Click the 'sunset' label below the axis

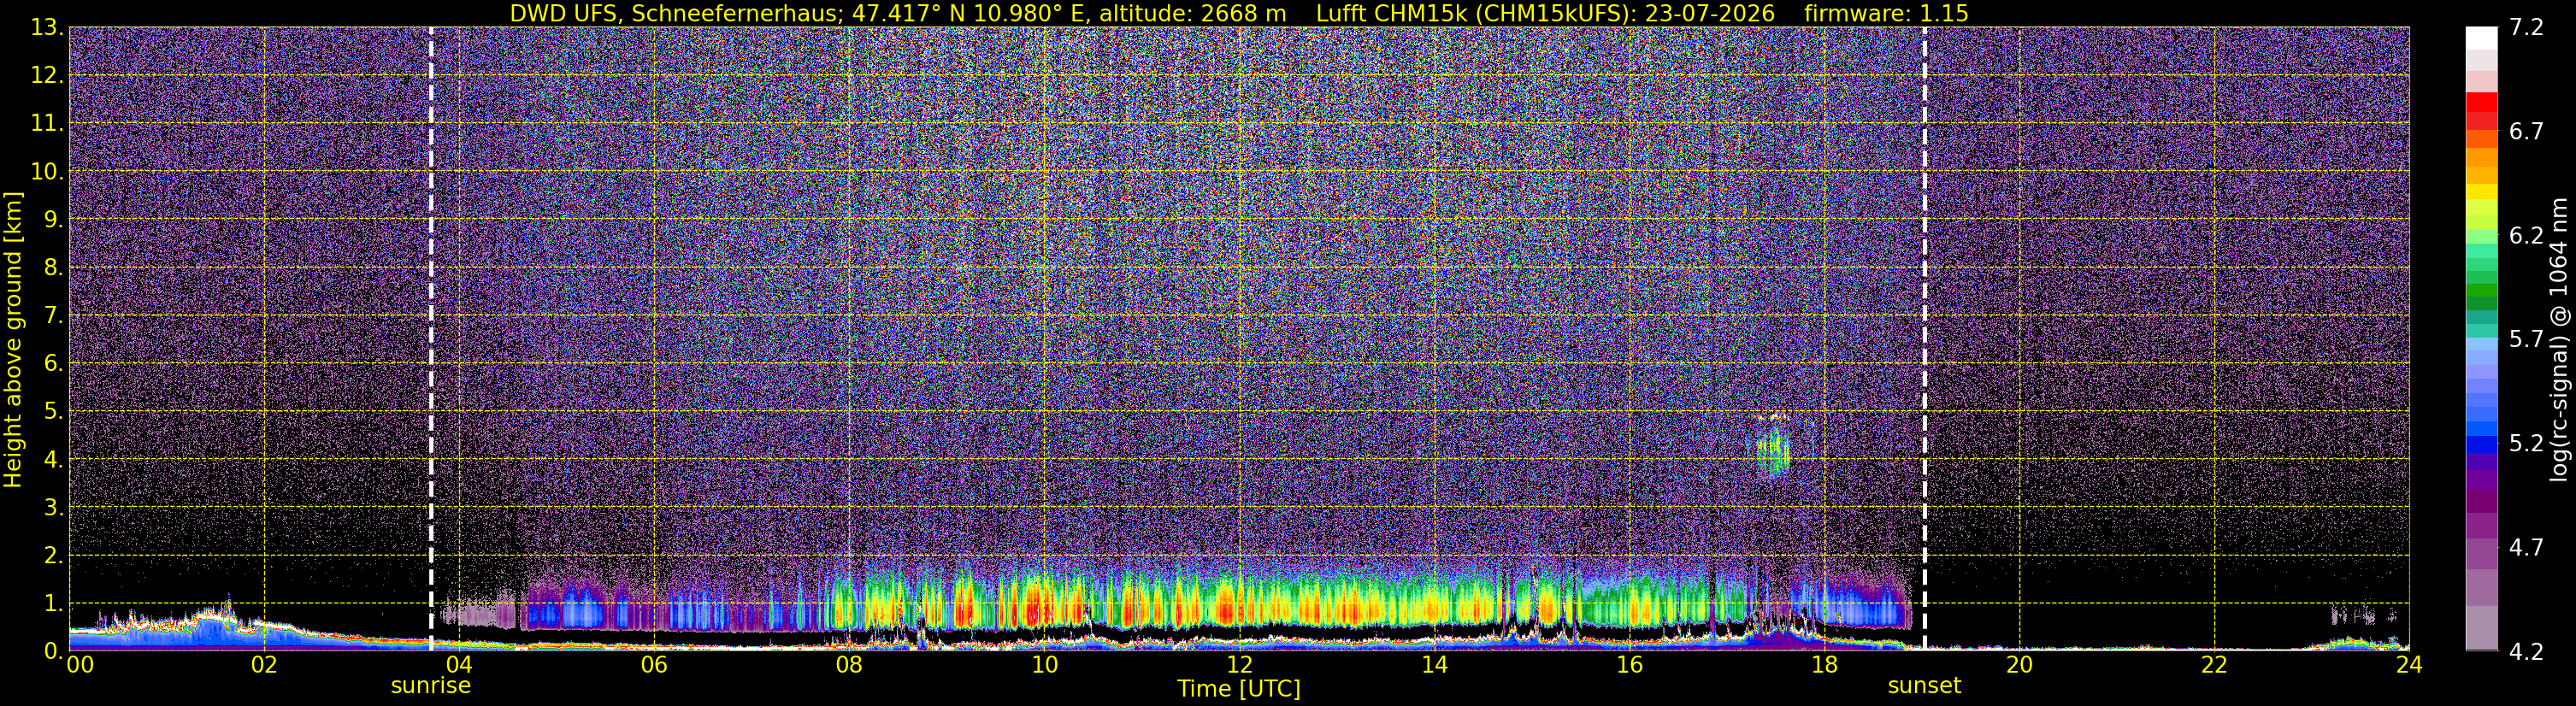pos(1924,686)
